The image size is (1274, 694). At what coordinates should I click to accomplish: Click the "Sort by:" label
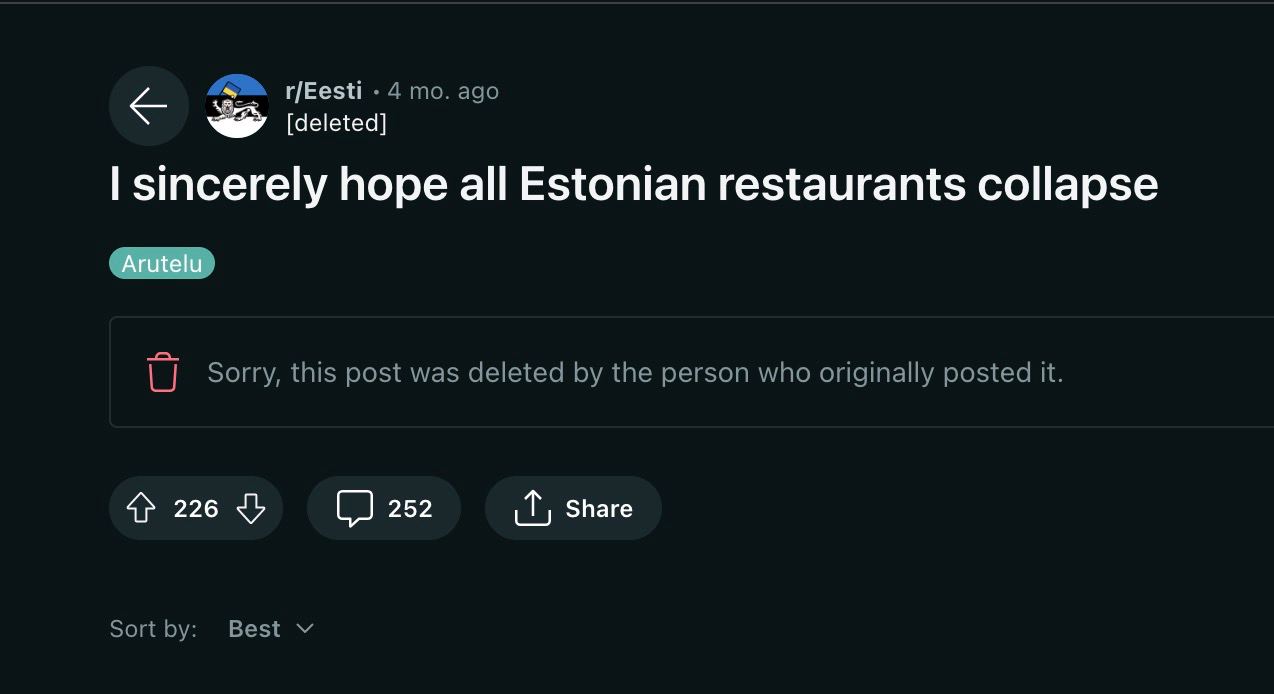pyautogui.click(x=153, y=629)
